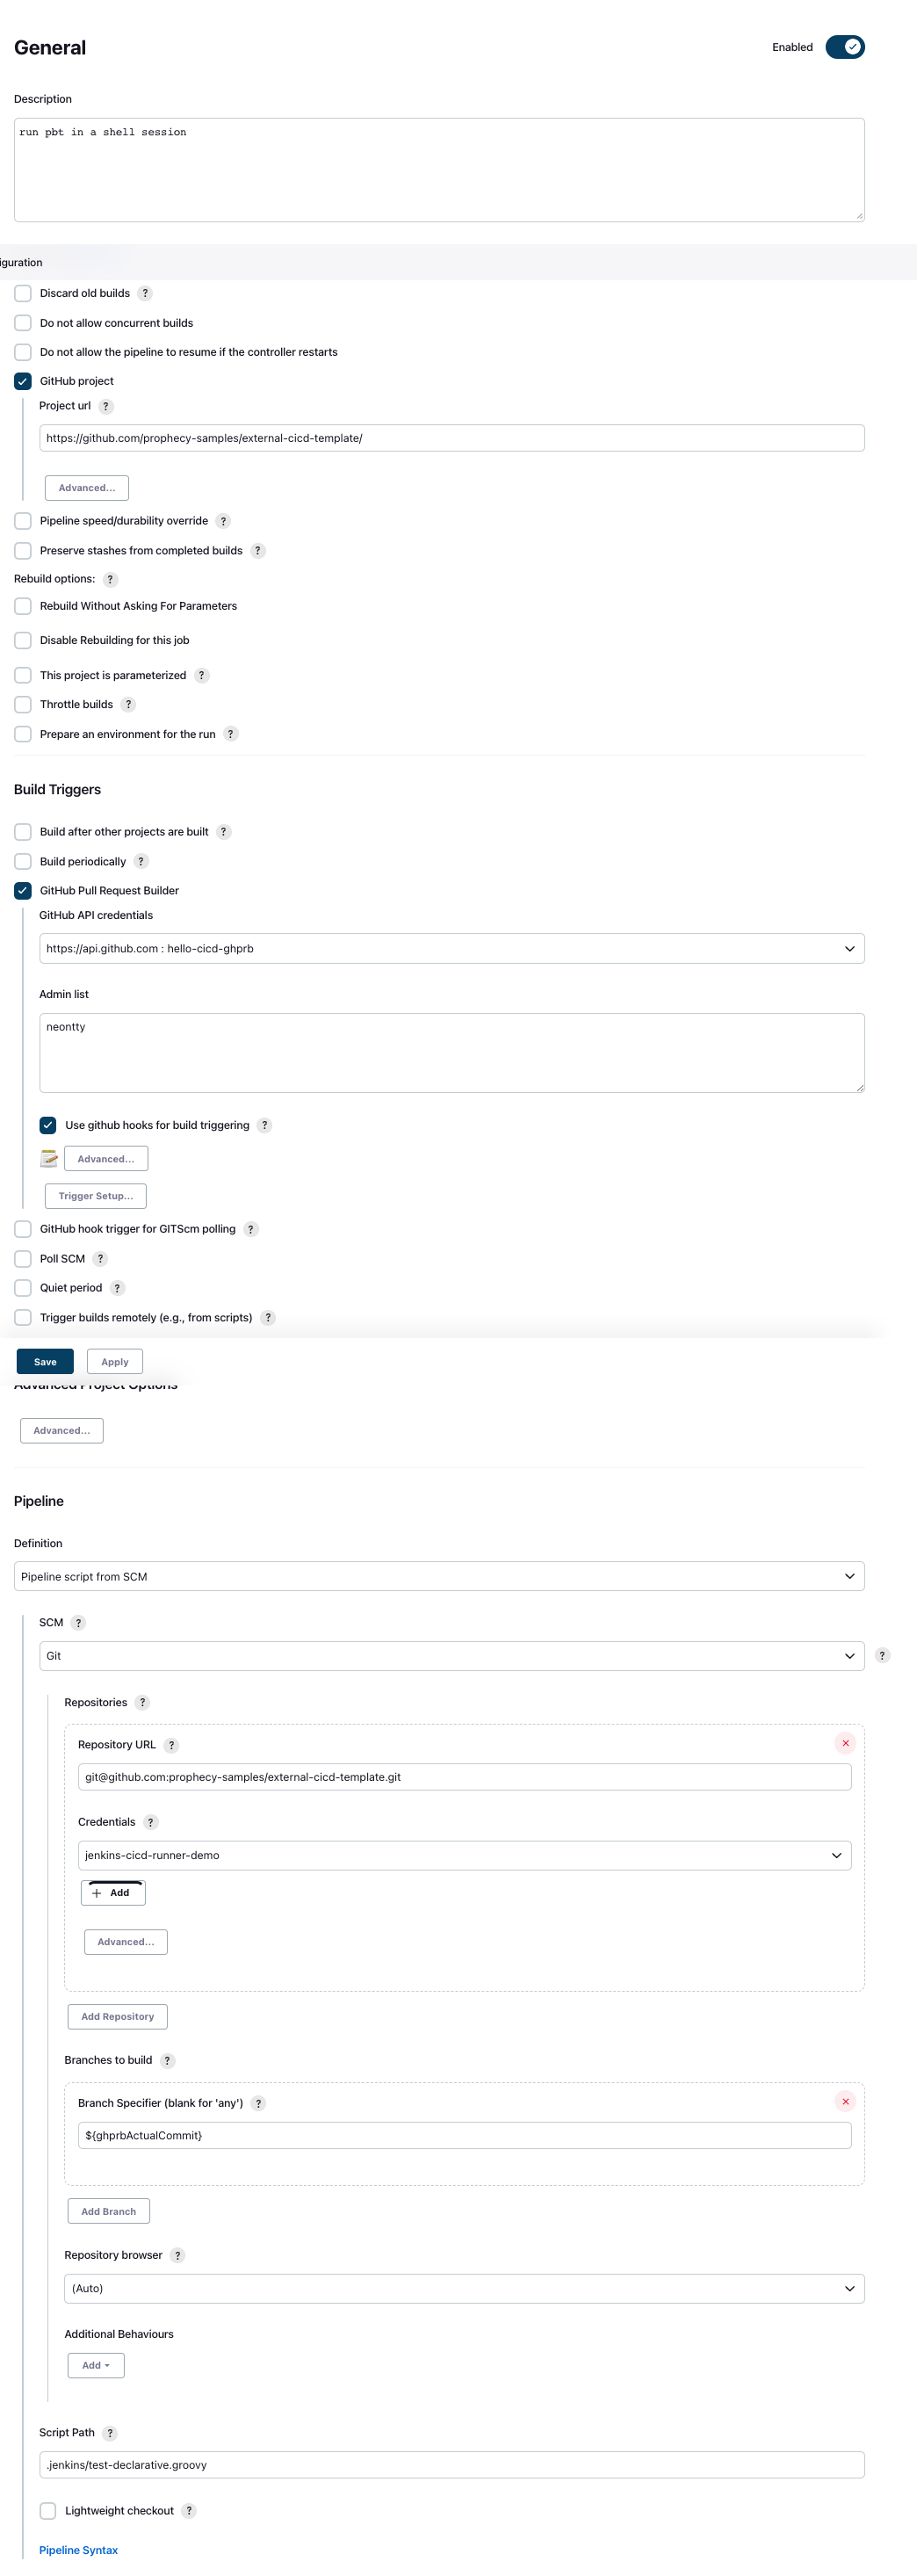The image size is (917, 2576).
Task: Open the Additional Behaviours Add menu
Action: coord(95,2365)
